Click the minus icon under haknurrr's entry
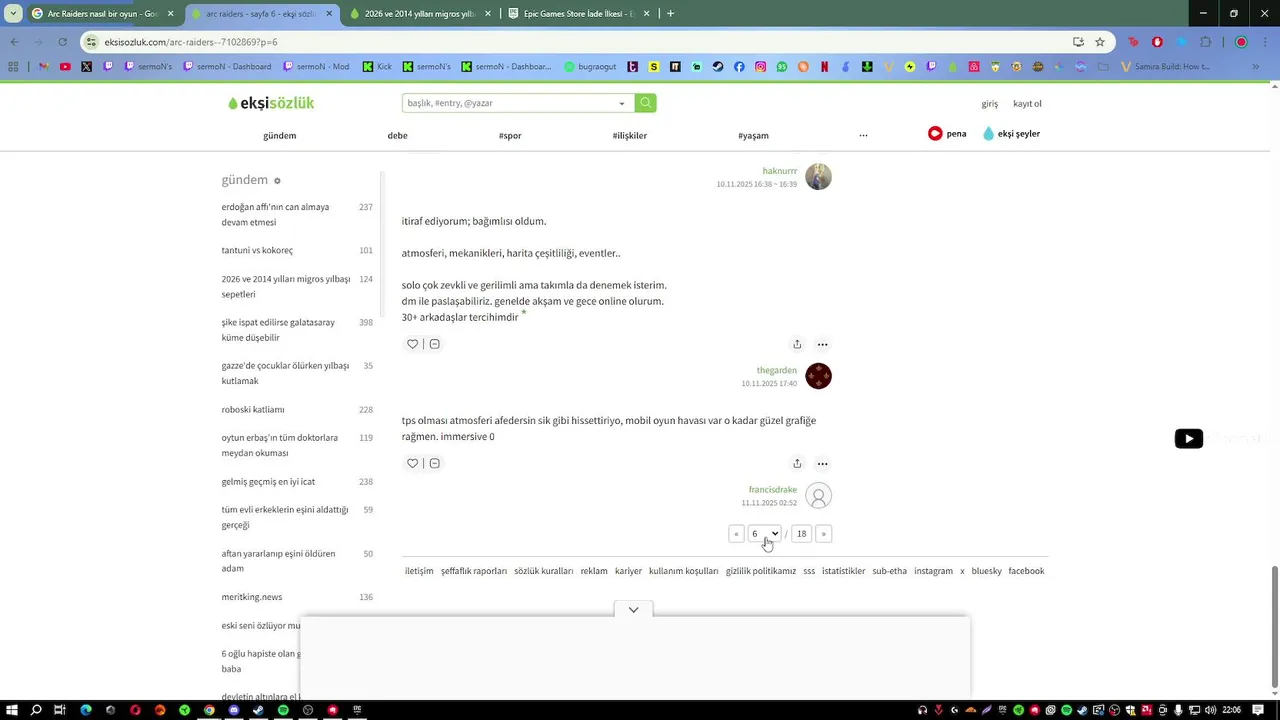1280x720 pixels. point(434,344)
